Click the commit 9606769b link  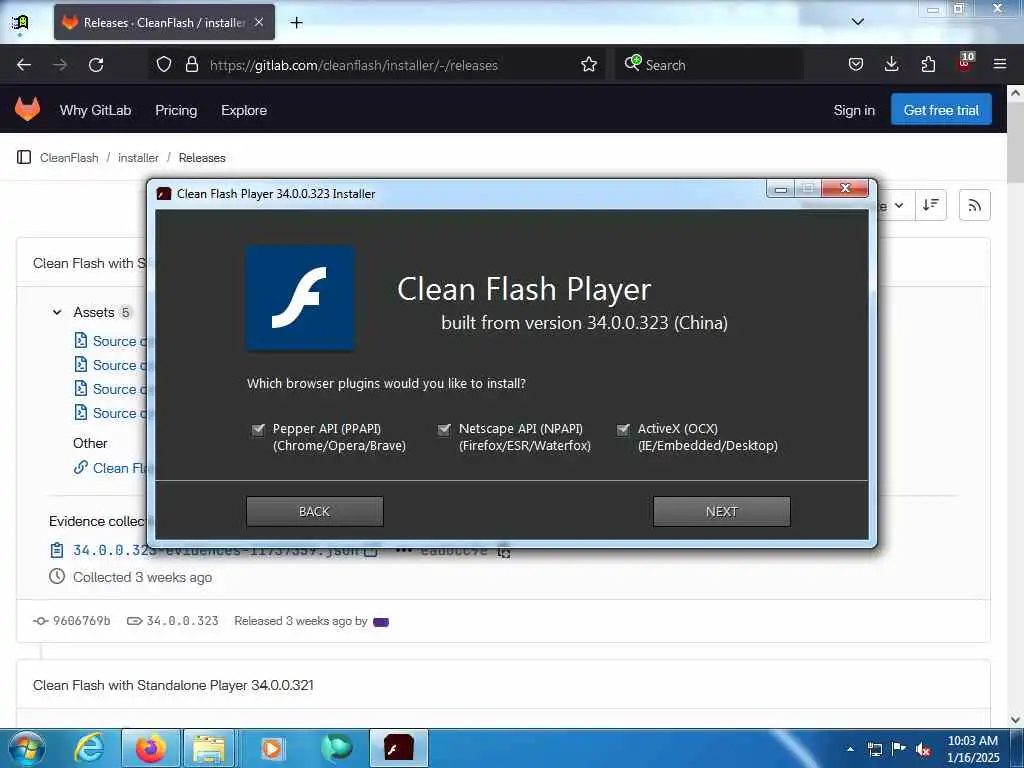[81, 621]
